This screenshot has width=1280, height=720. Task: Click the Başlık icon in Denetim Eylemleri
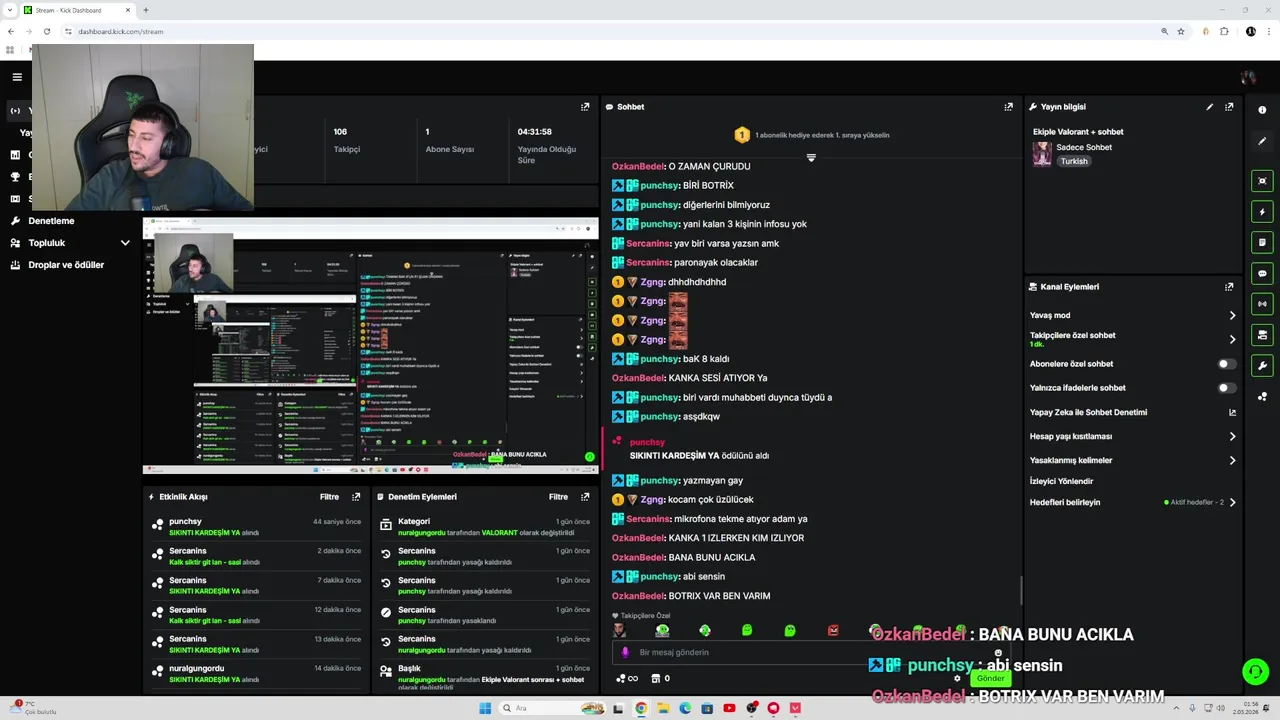pos(386,671)
